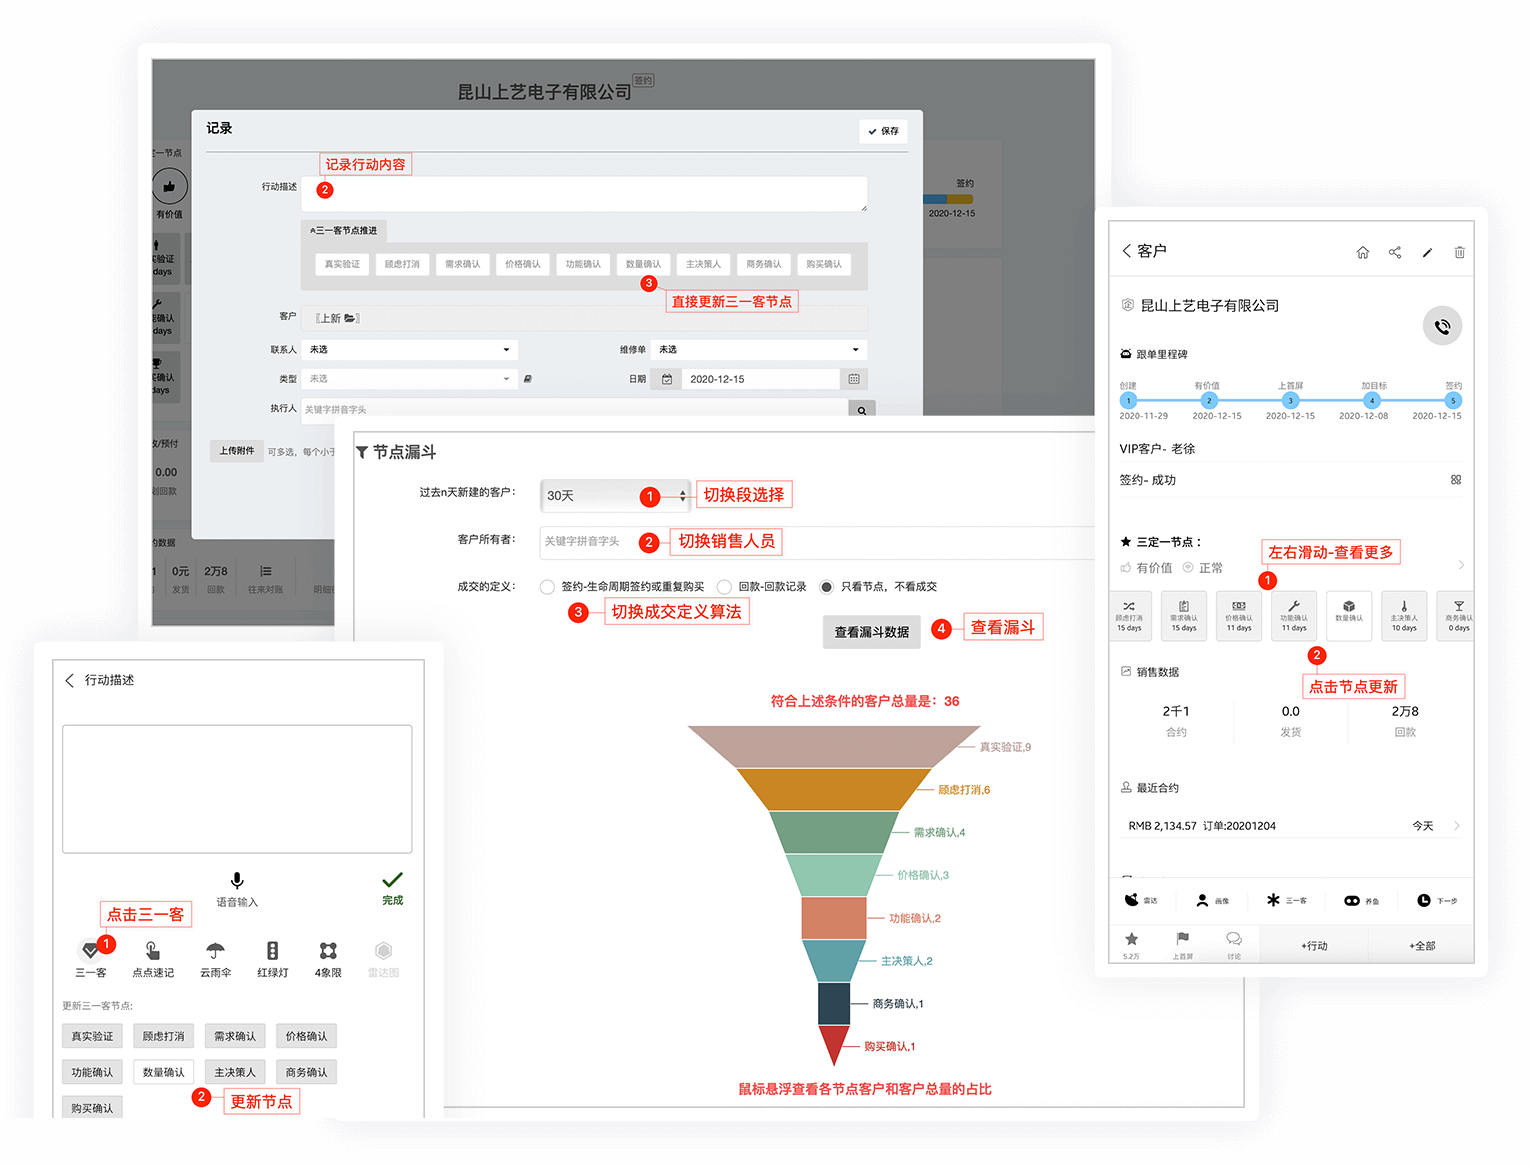Click milestone 3 上首屏 on progress line
The width and height of the screenshot is (1531, 1164).
(1290, 400)
